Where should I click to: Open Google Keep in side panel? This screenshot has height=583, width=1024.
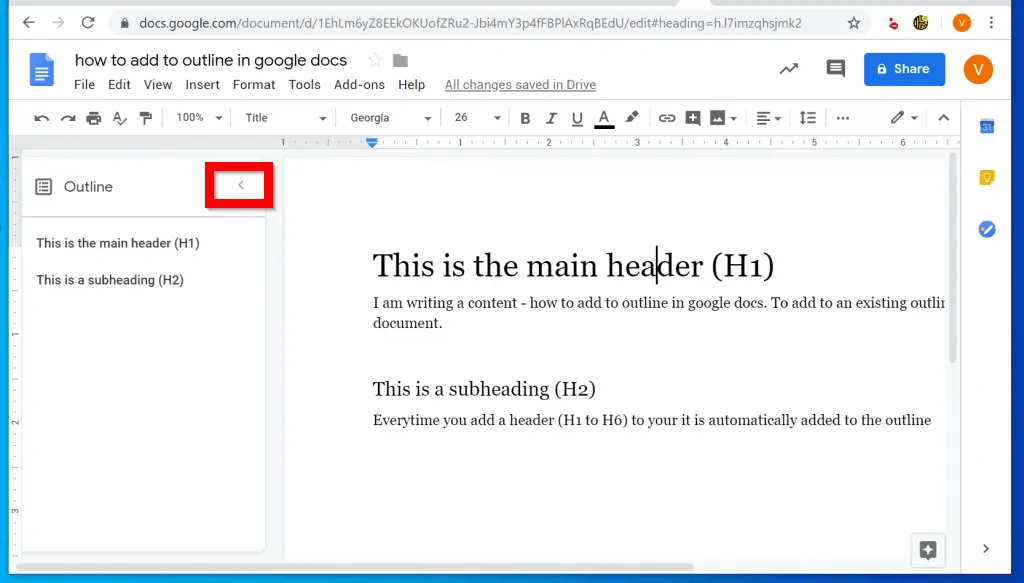coord(987,178)
